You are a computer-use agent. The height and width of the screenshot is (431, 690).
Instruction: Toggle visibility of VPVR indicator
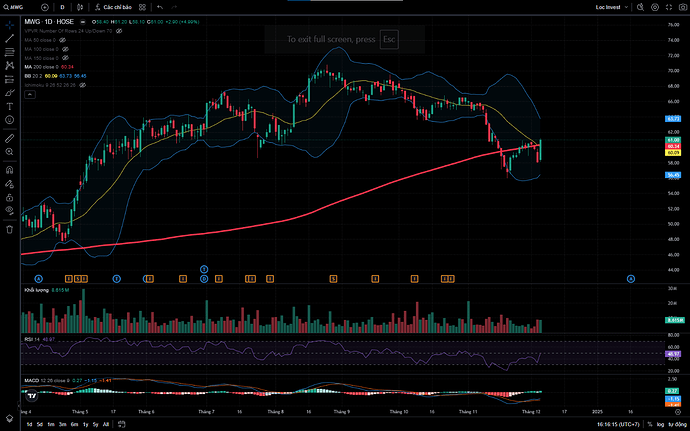119,33
